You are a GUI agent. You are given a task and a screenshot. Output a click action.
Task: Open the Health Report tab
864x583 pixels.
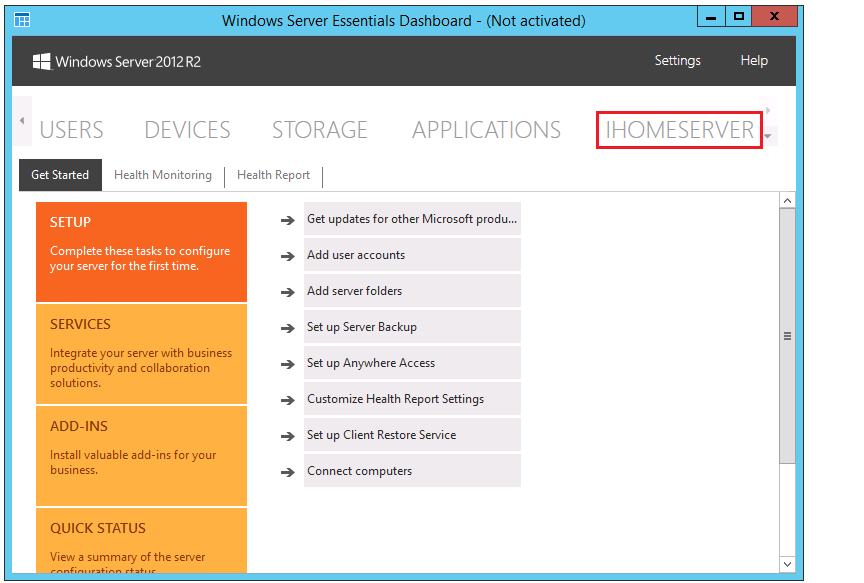coord(273,175)
